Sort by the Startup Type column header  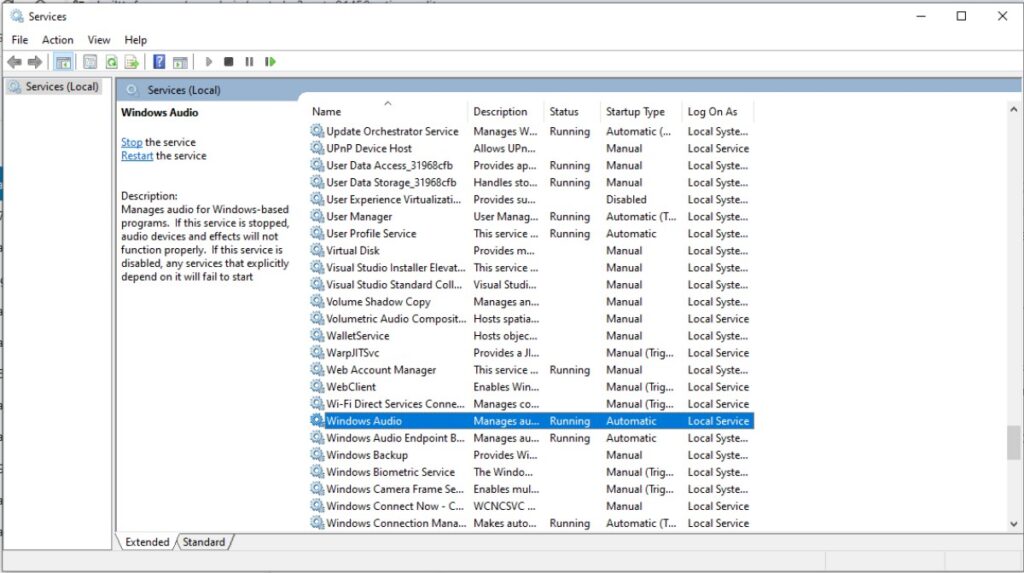tap(641, 112)
